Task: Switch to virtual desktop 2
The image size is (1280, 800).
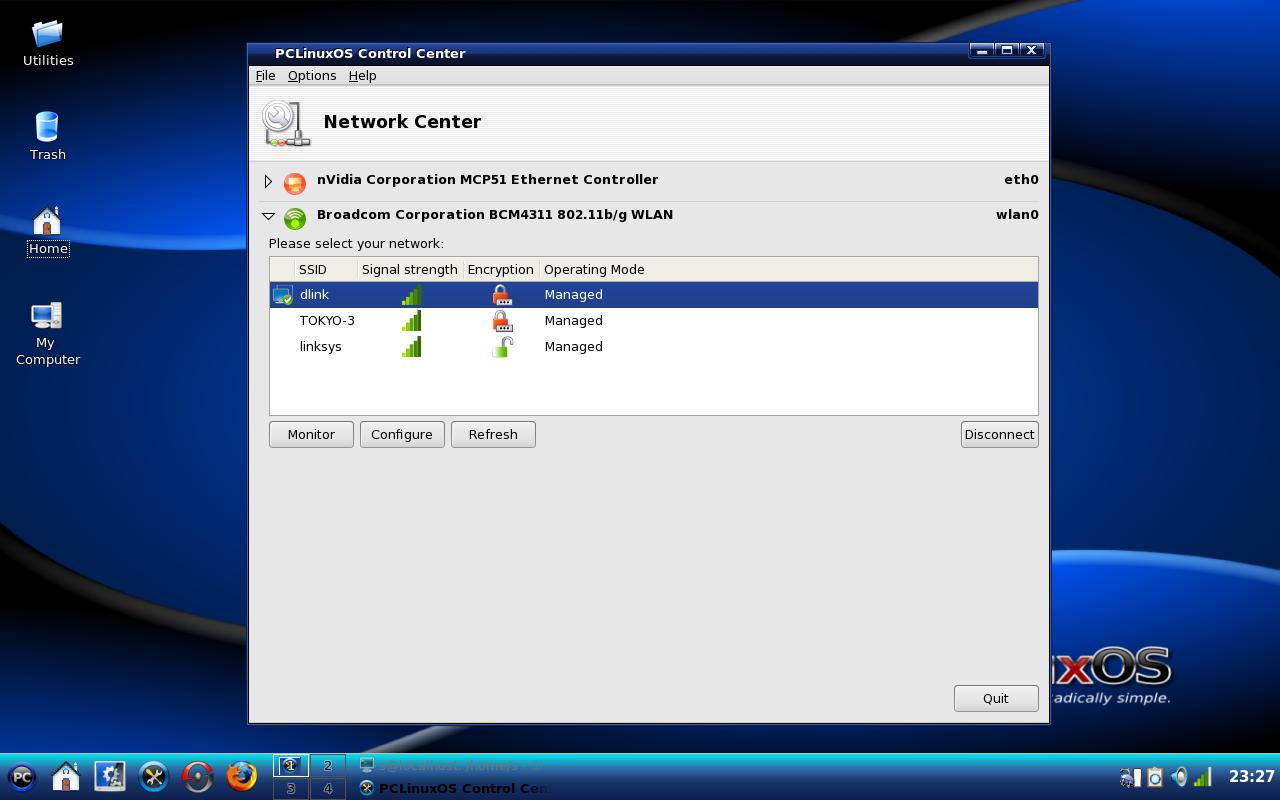Action: pyautogui.click(x=327, y=766)
